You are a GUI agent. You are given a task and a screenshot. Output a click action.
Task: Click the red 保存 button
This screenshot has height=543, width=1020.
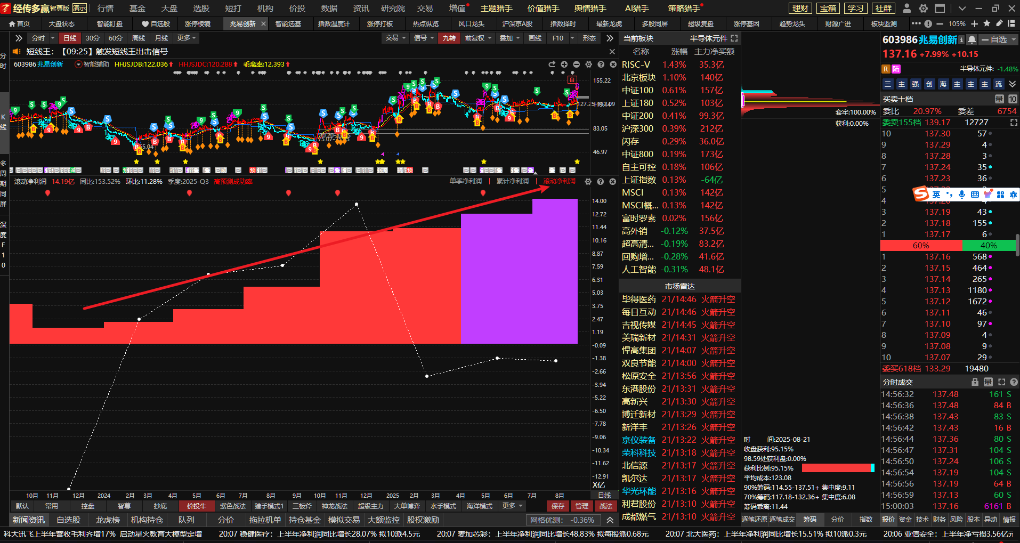click(558, 506)
